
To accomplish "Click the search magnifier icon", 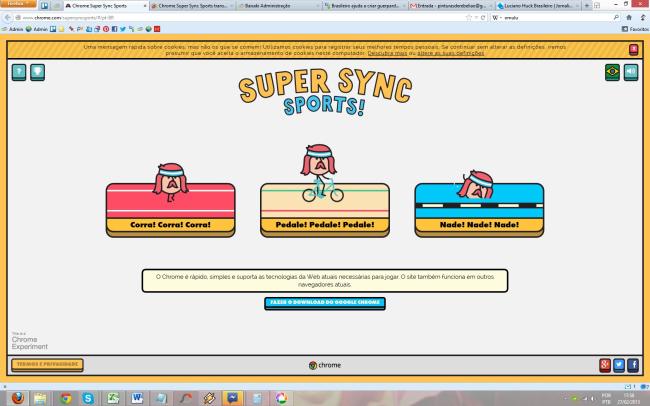I will 616,18.
